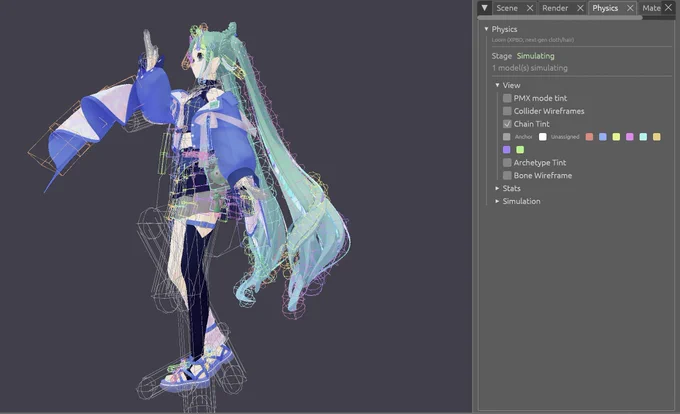Enable the PMX mode tint checkbox
The height and width of the screenshot is (414, 680).
pos(507,98)
